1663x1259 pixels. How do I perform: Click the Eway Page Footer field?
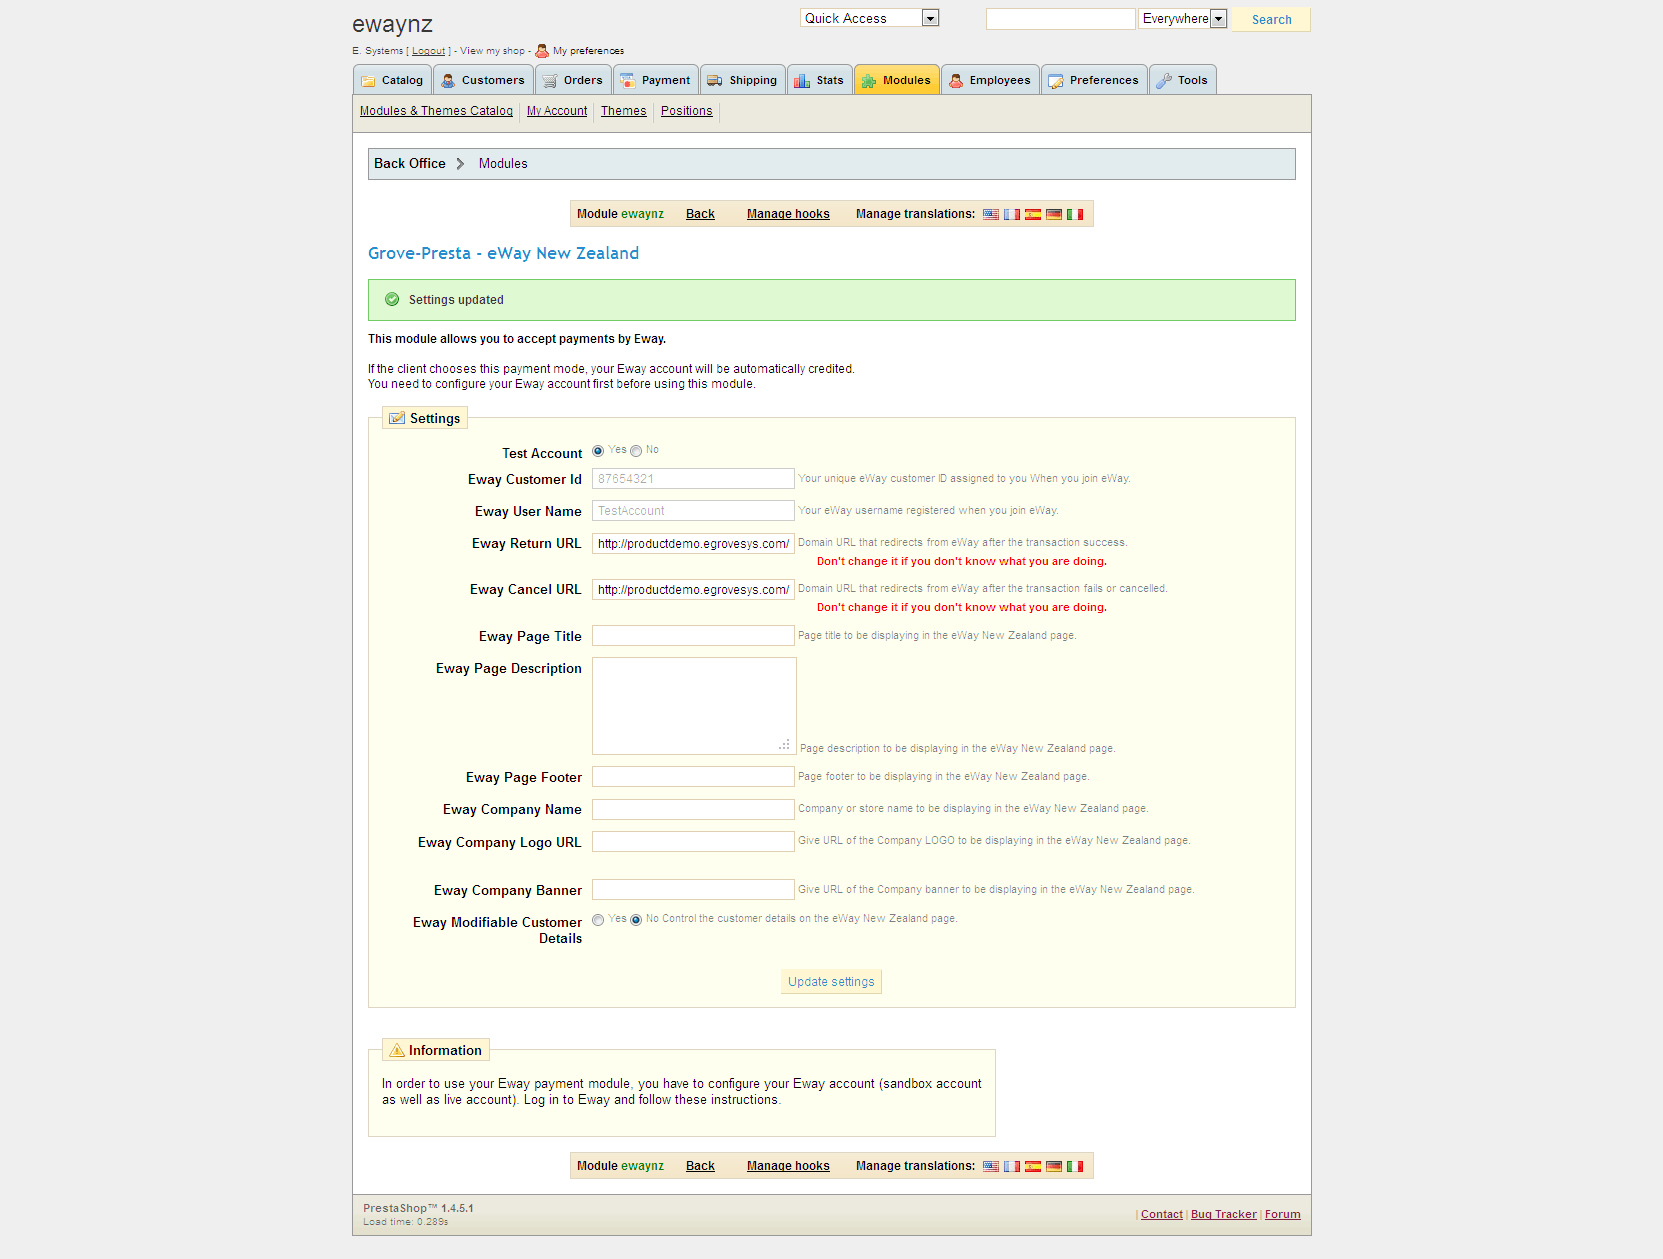pyautogui.click(x=693, y=777)
